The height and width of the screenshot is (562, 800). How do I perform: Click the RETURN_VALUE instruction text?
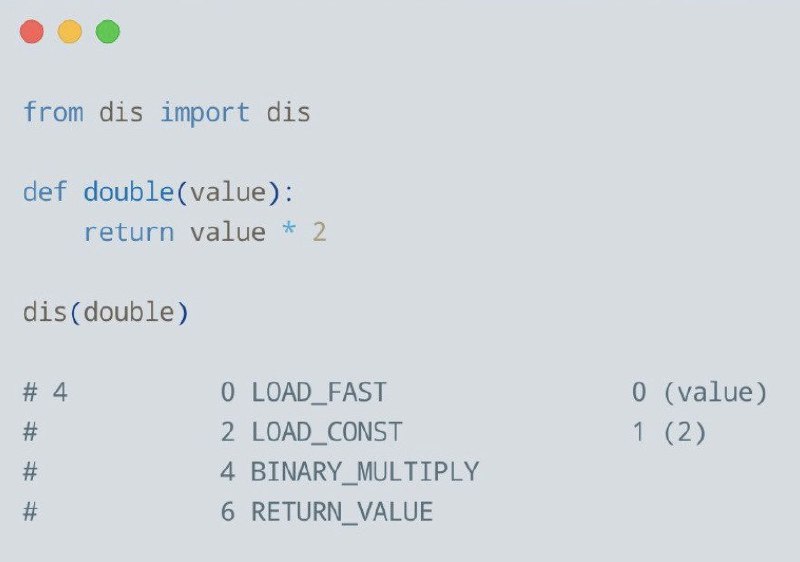(x=342, y=512)
